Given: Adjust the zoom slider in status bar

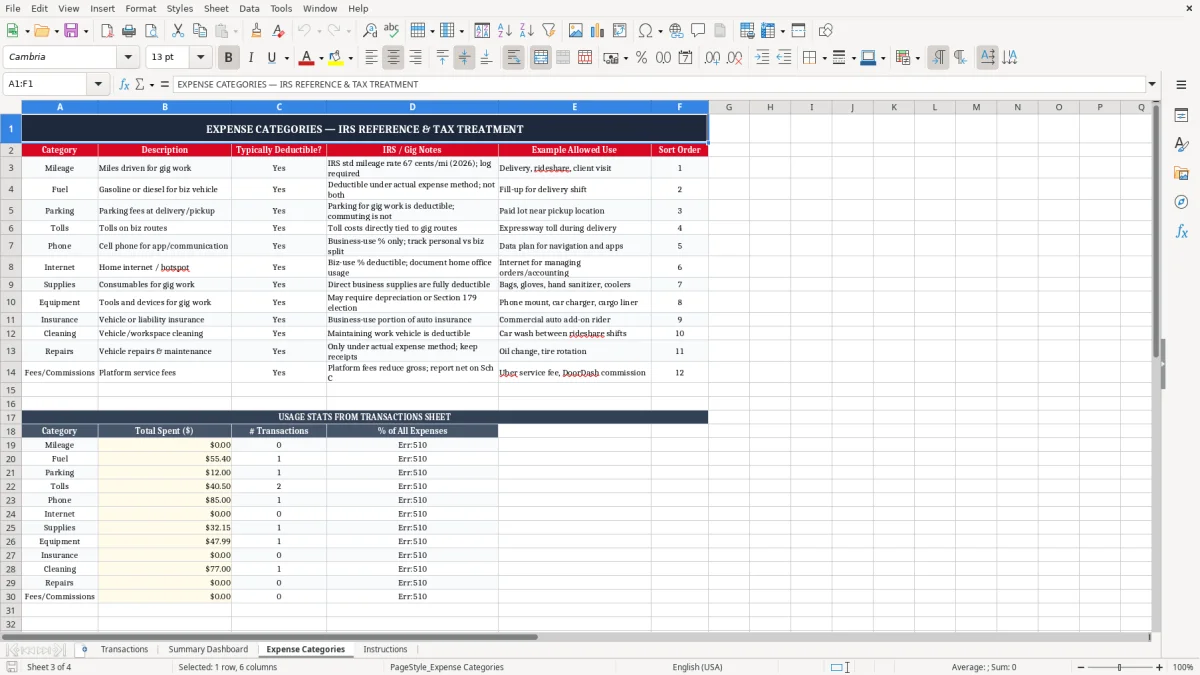Looking at the screenshot, I should [x=1119, y=667].
